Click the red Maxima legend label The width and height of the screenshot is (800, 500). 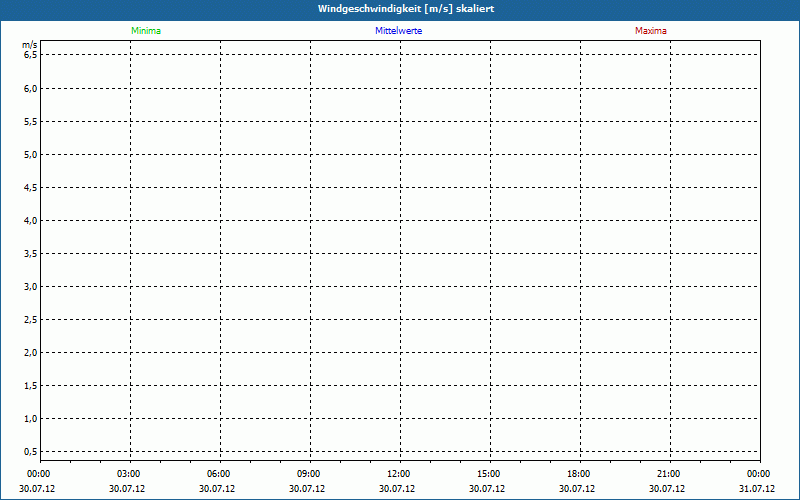pyautogui.click(x=651, y=31)
